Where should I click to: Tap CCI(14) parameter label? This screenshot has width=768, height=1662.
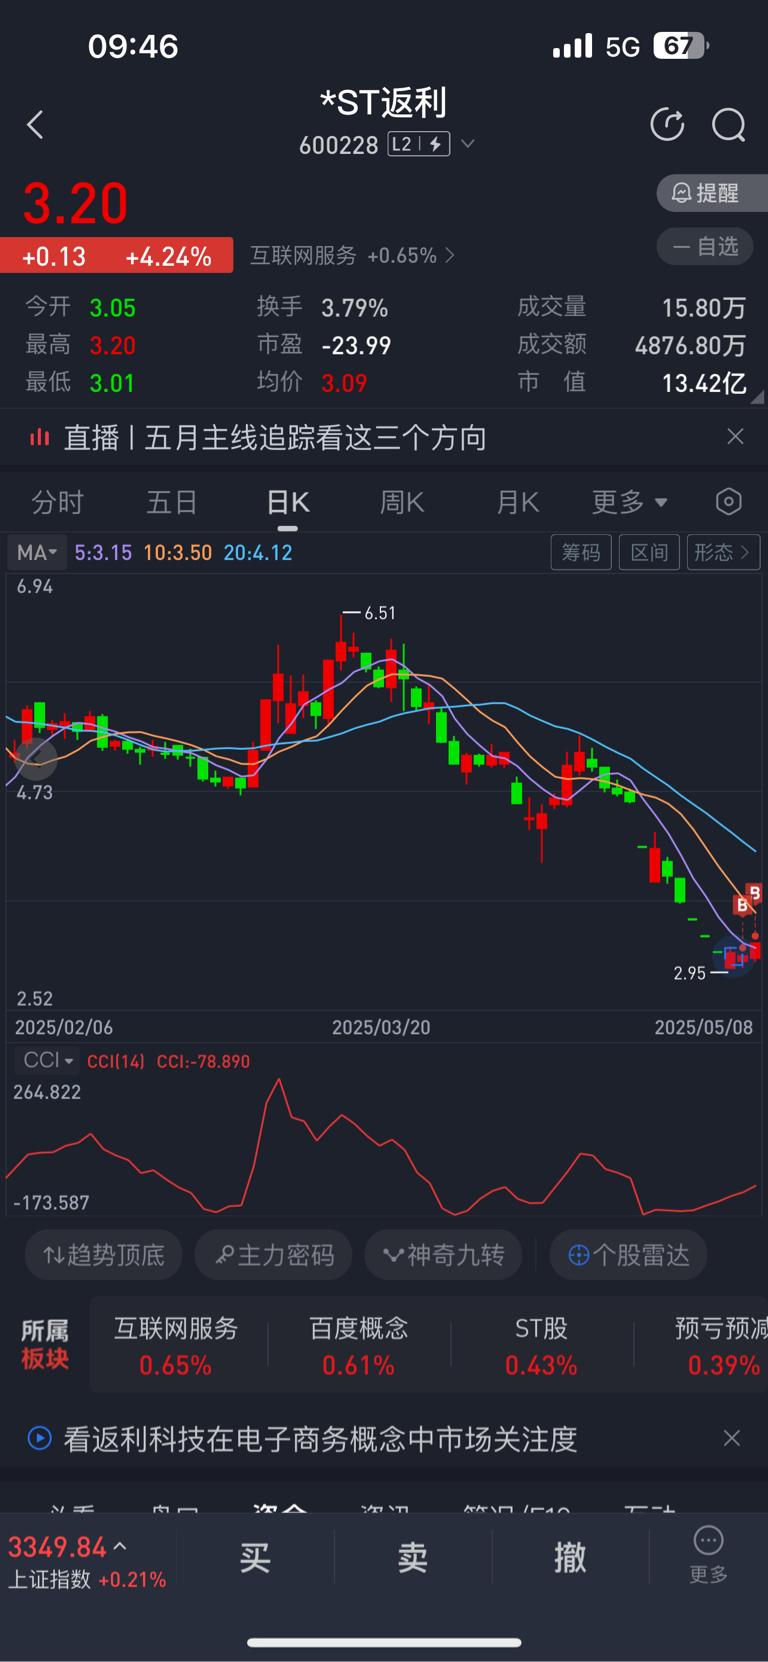pyautogui.click(x=116, y=1062)
